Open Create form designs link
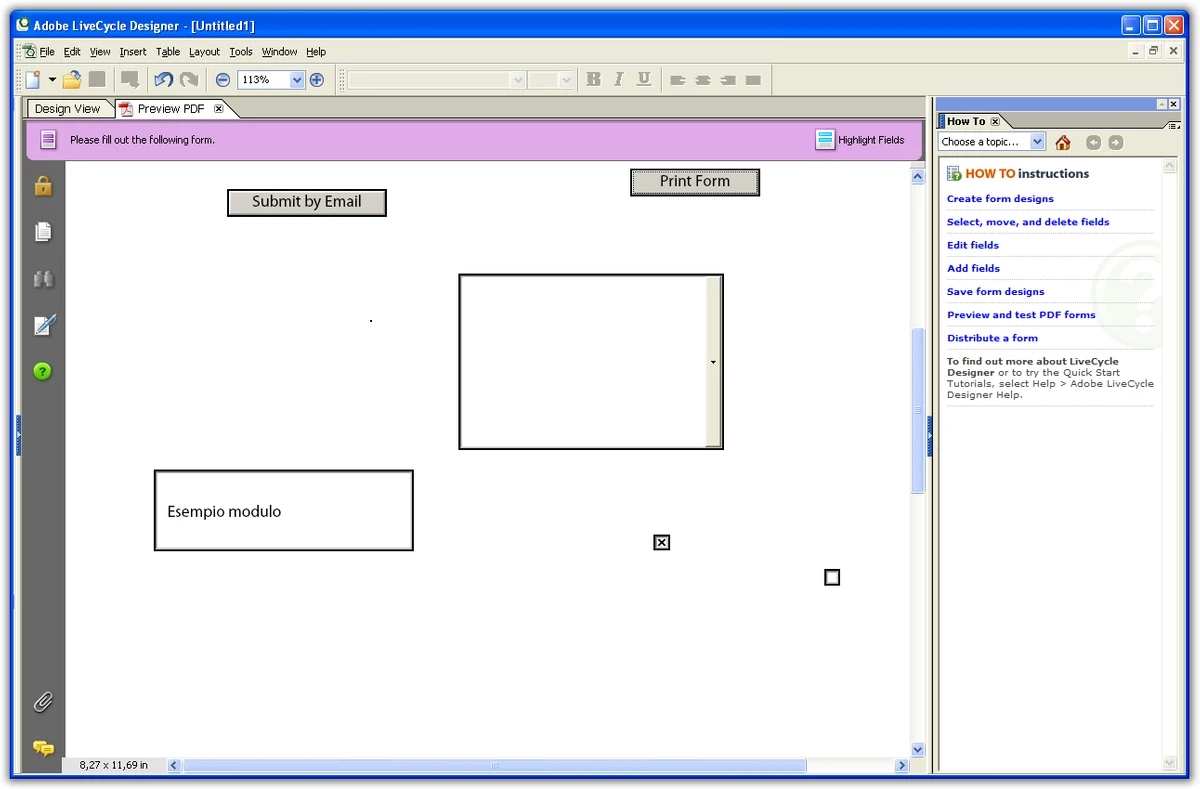 click(x=1000, y=199)
